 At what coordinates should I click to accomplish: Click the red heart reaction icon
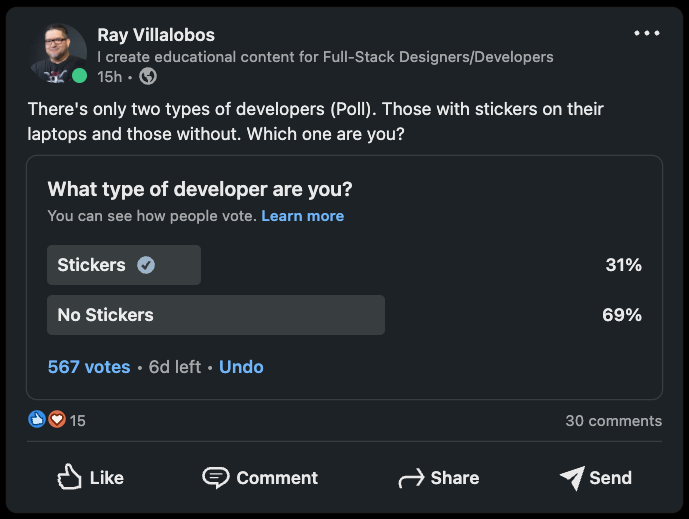tap(57, 419)
